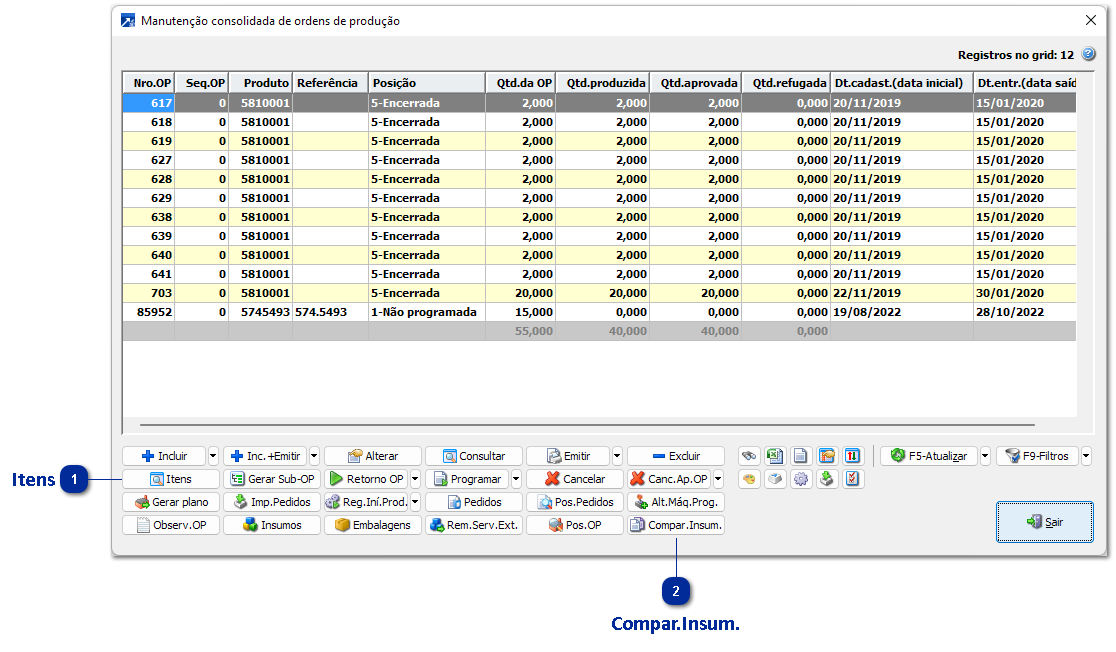This screenshot has height=652, width=1116.
Task: Click the green download arrow icon
Action: pyautogui.click(x=827, y=479)
